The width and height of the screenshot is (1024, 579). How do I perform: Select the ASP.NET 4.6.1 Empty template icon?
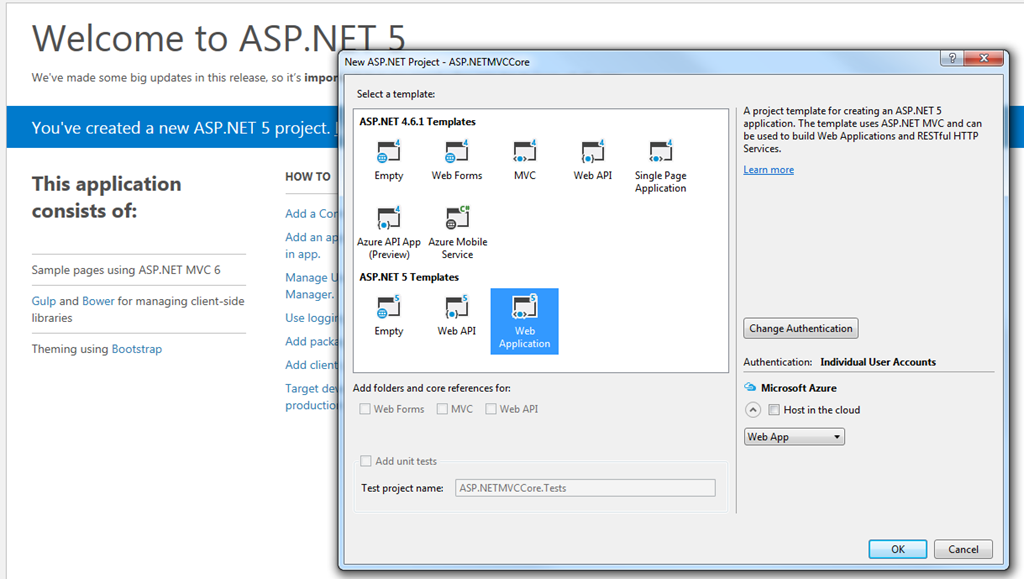pos(389,151)
